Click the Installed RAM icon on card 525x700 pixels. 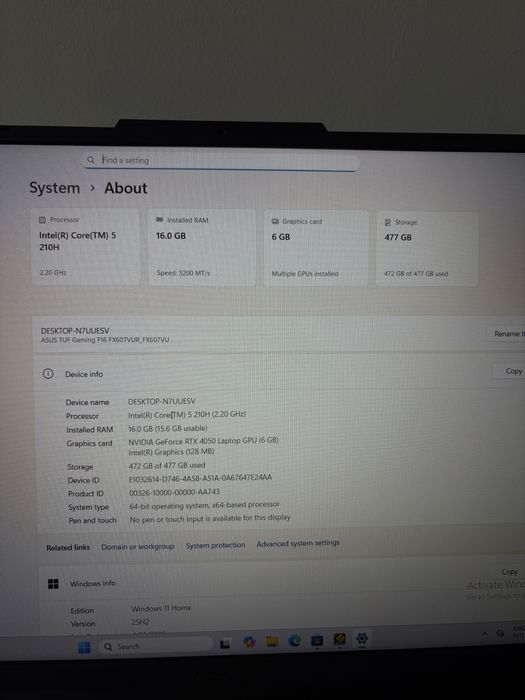tap(160, 220)
